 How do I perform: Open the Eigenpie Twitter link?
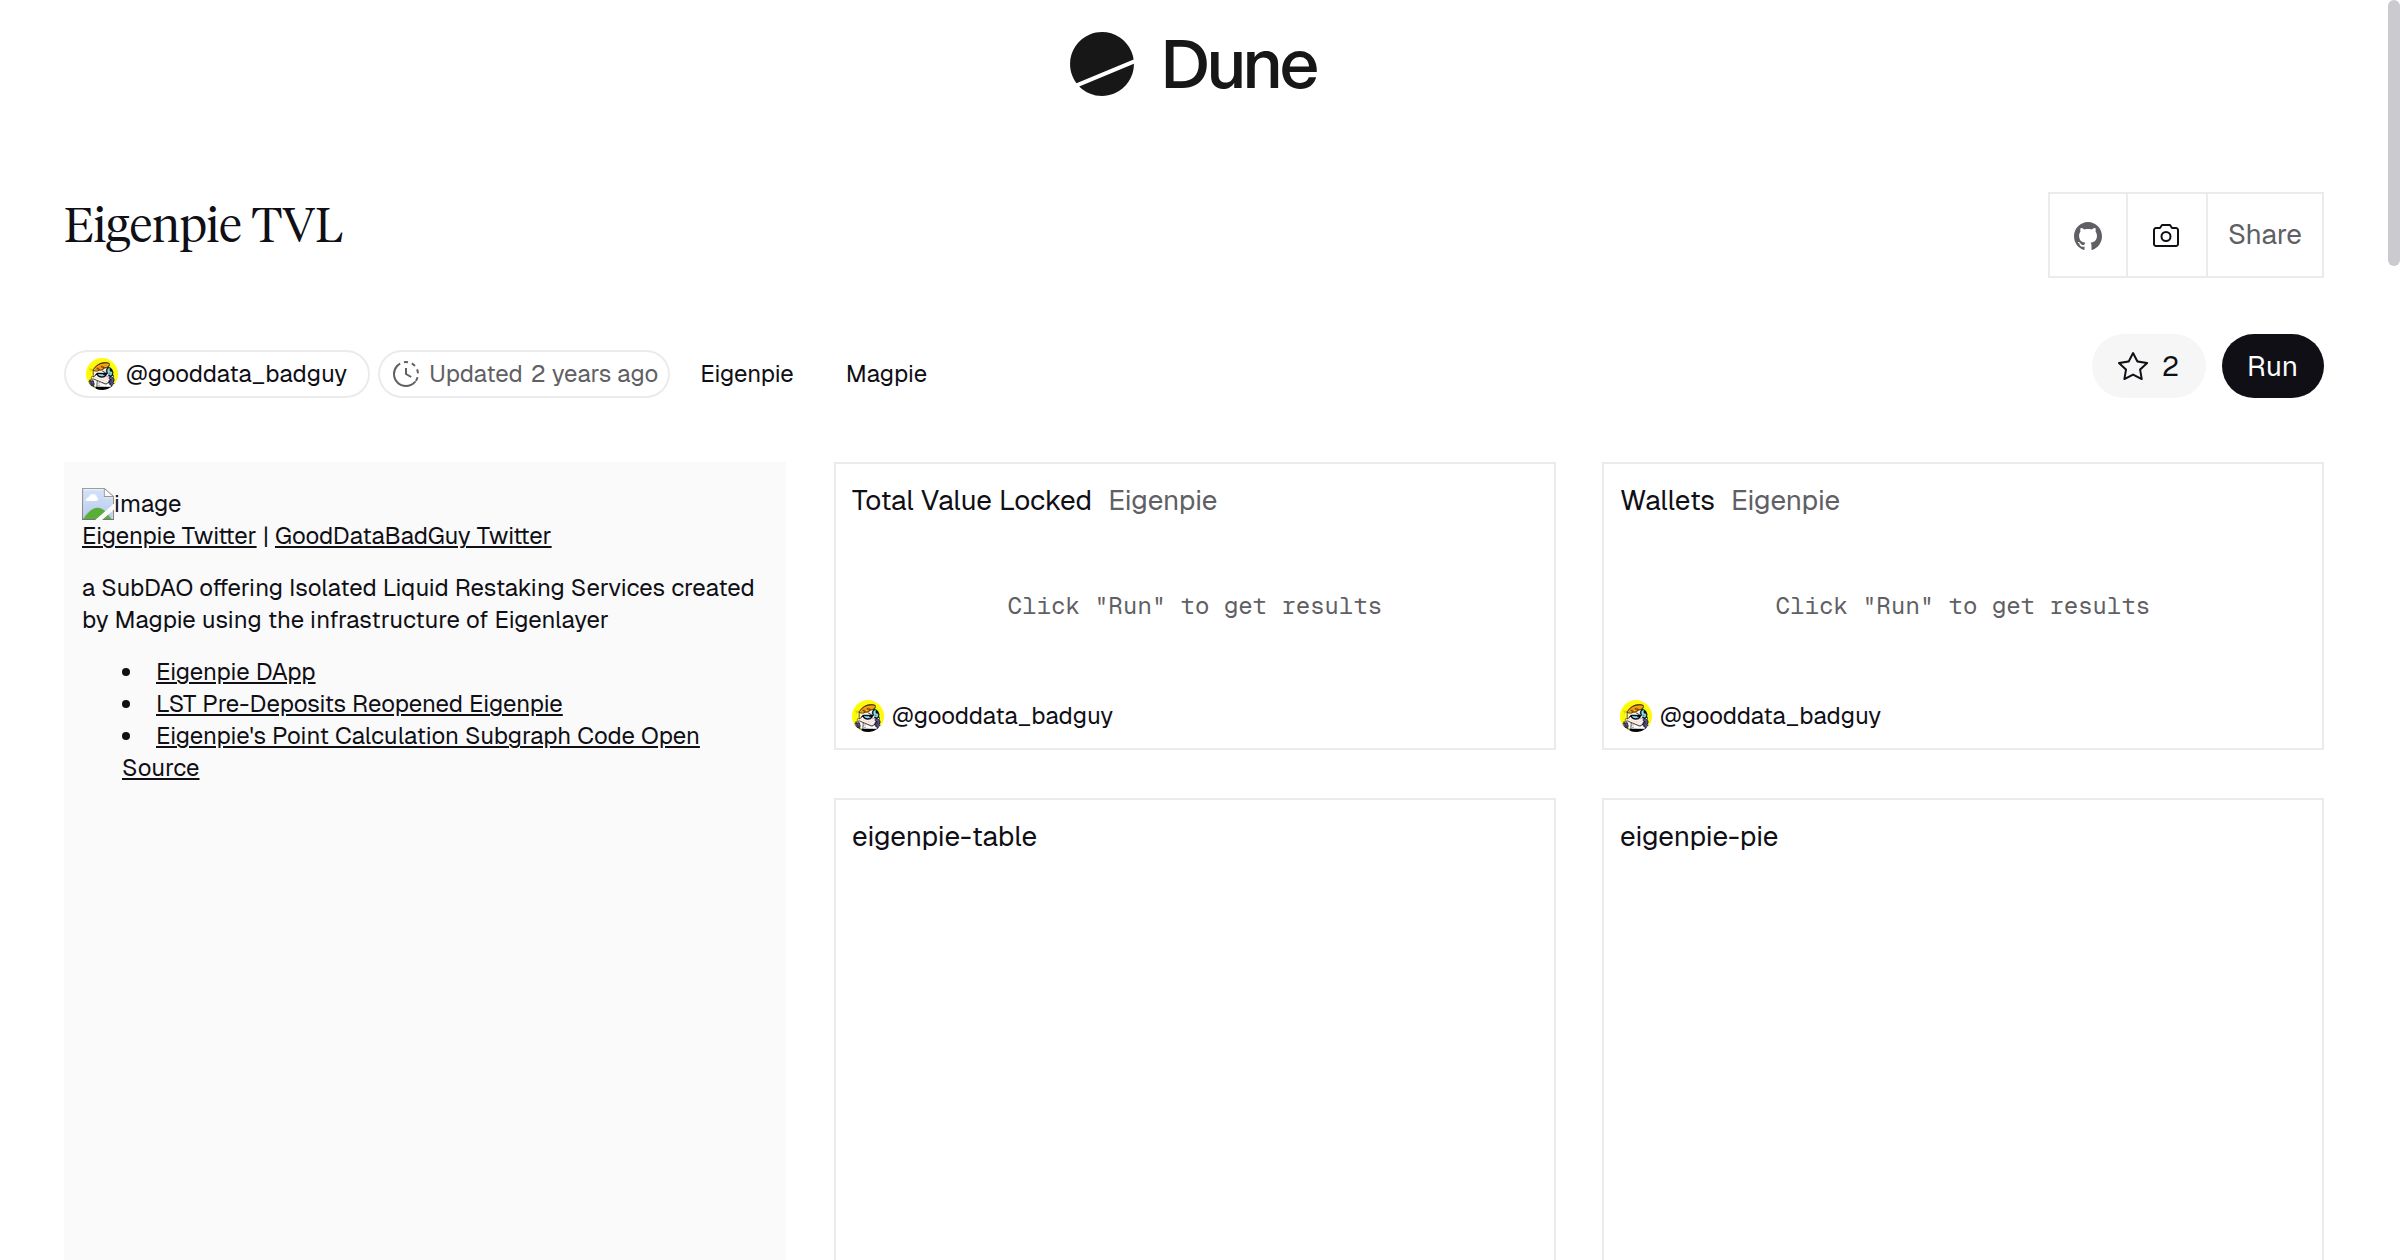click(x=169, y=536)
